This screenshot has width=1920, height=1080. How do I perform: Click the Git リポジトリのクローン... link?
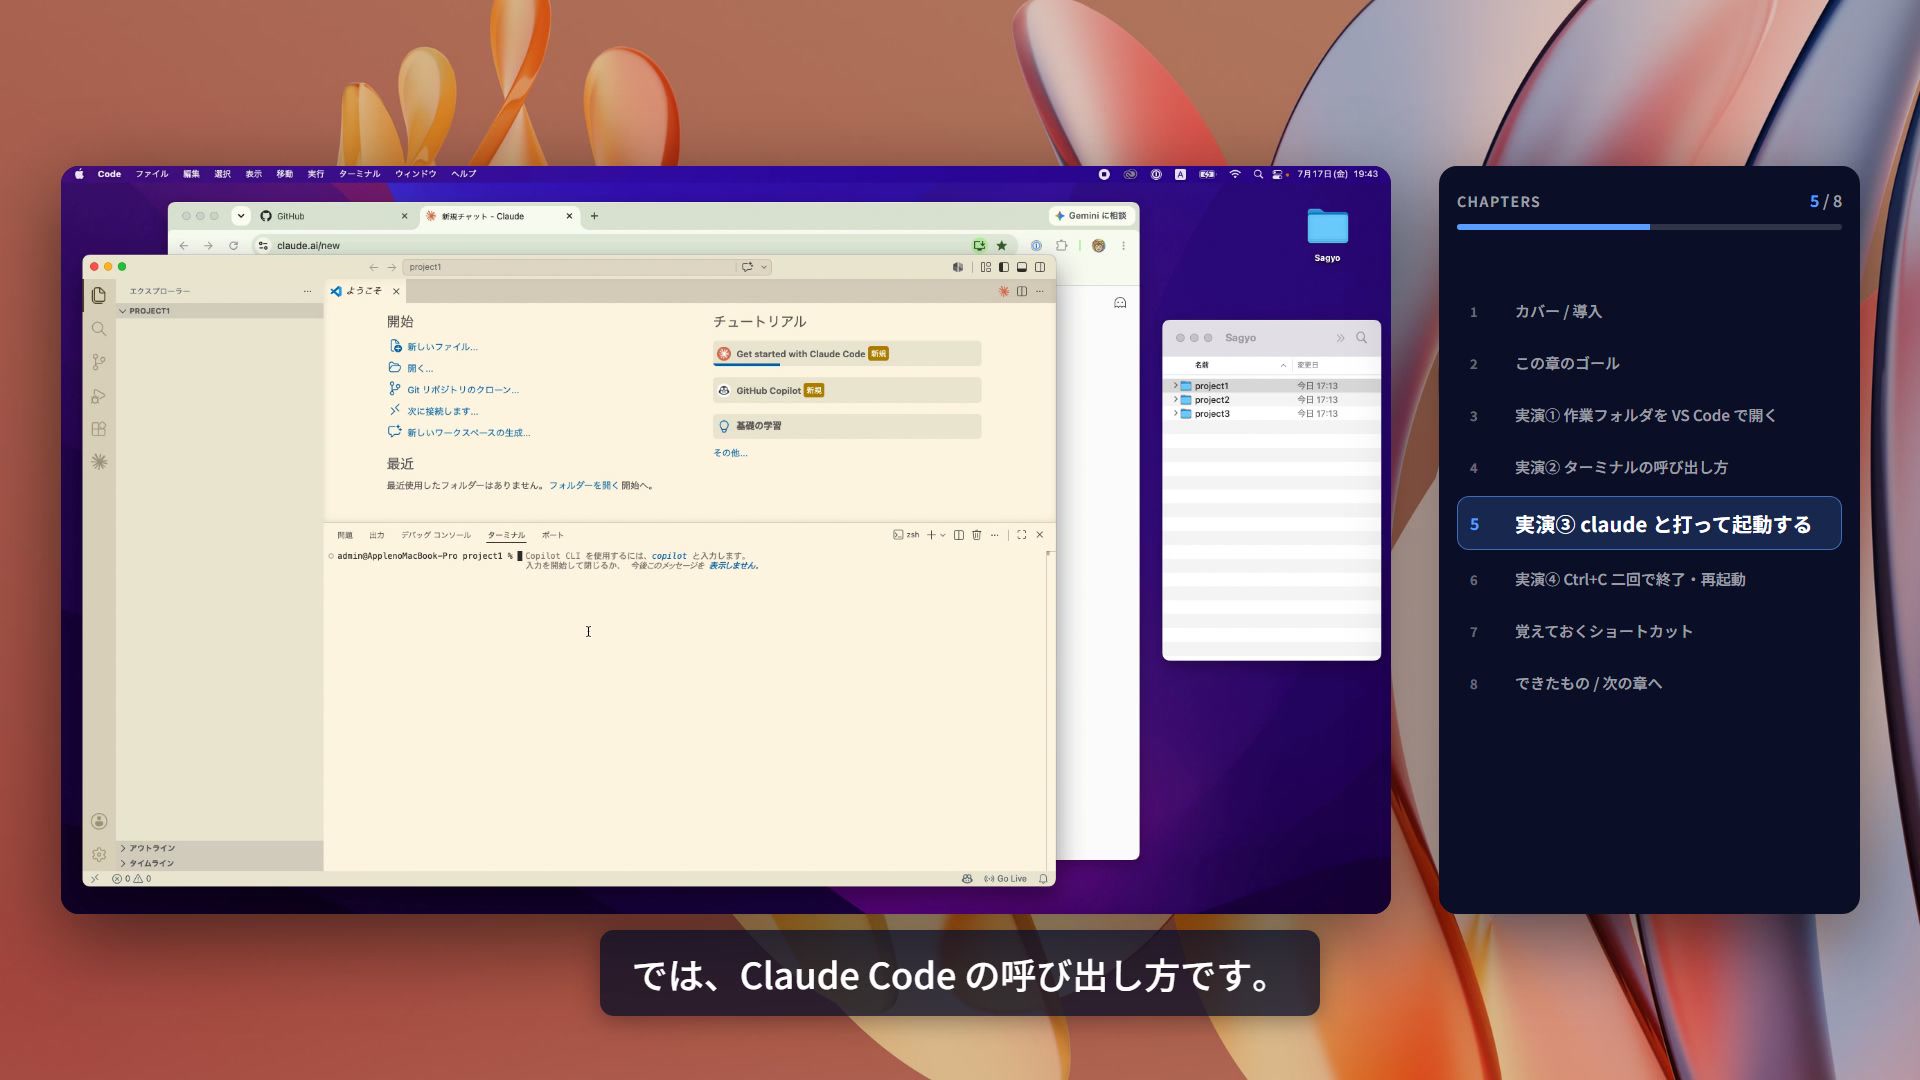point(463,390)
